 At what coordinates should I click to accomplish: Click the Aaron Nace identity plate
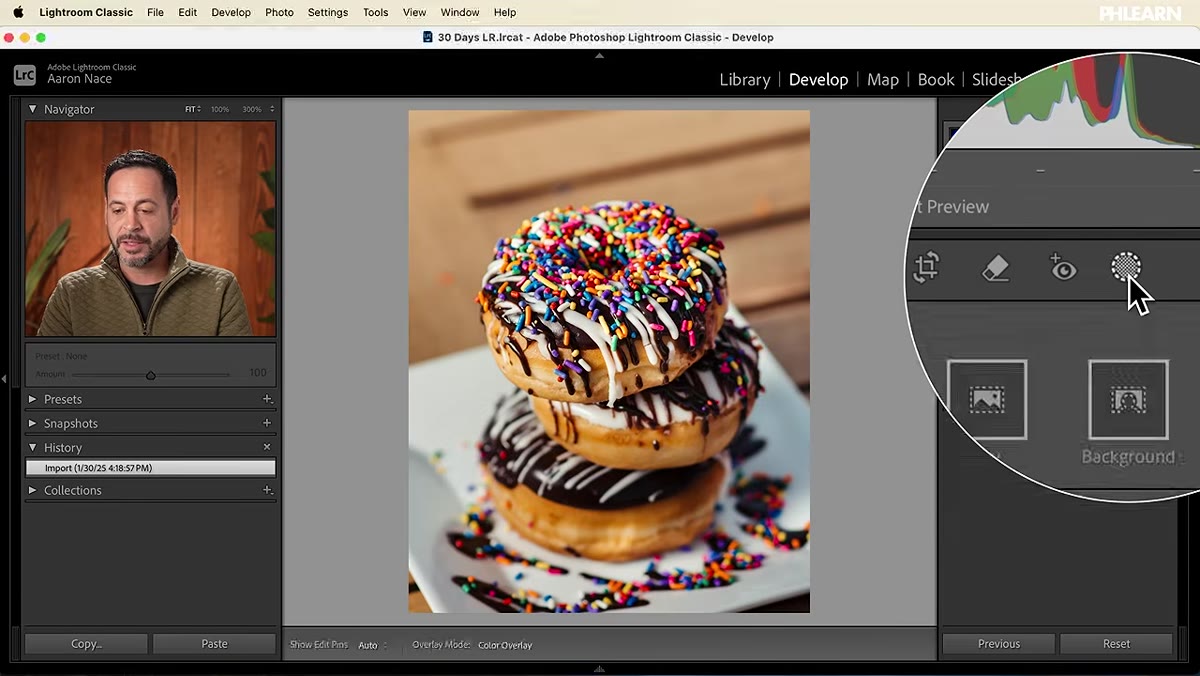coord(80,79)
